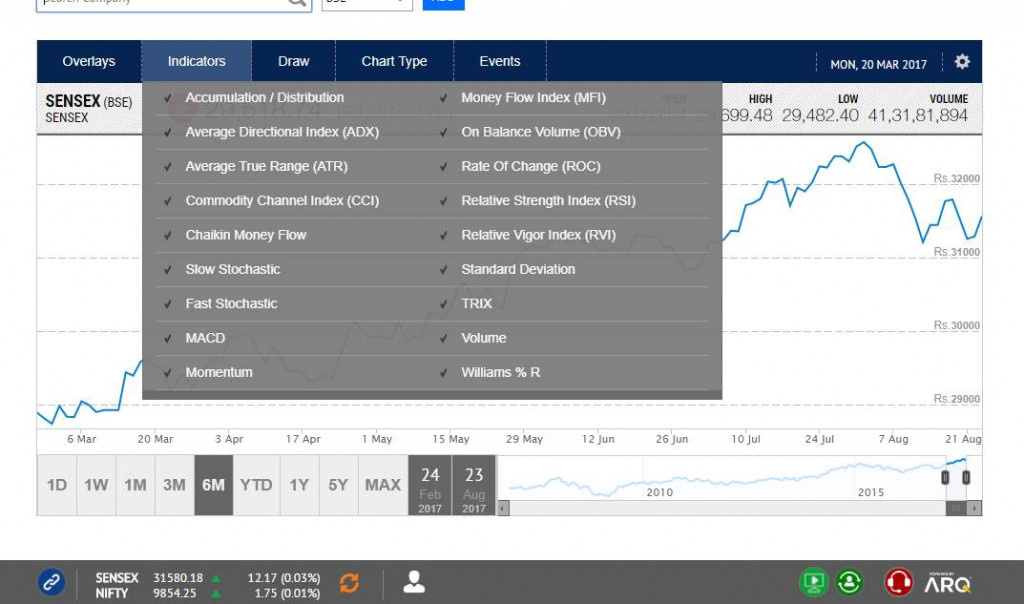Expand the Overlays menu

point(89,62)
